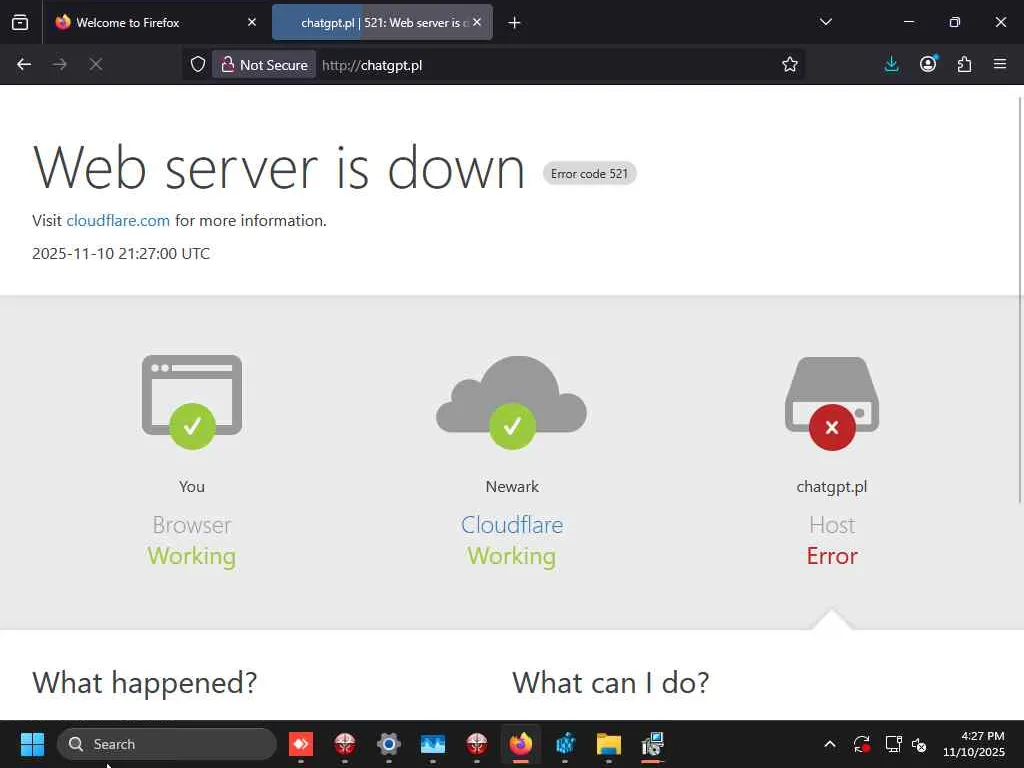The height and width of the screenshot is (768, 1024).
Task: Click the cloud icon with green check
Action: tap(511, 402)
